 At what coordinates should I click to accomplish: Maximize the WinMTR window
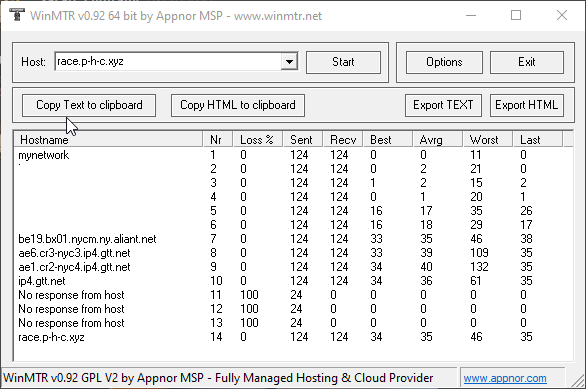click(x=516, y=15)
